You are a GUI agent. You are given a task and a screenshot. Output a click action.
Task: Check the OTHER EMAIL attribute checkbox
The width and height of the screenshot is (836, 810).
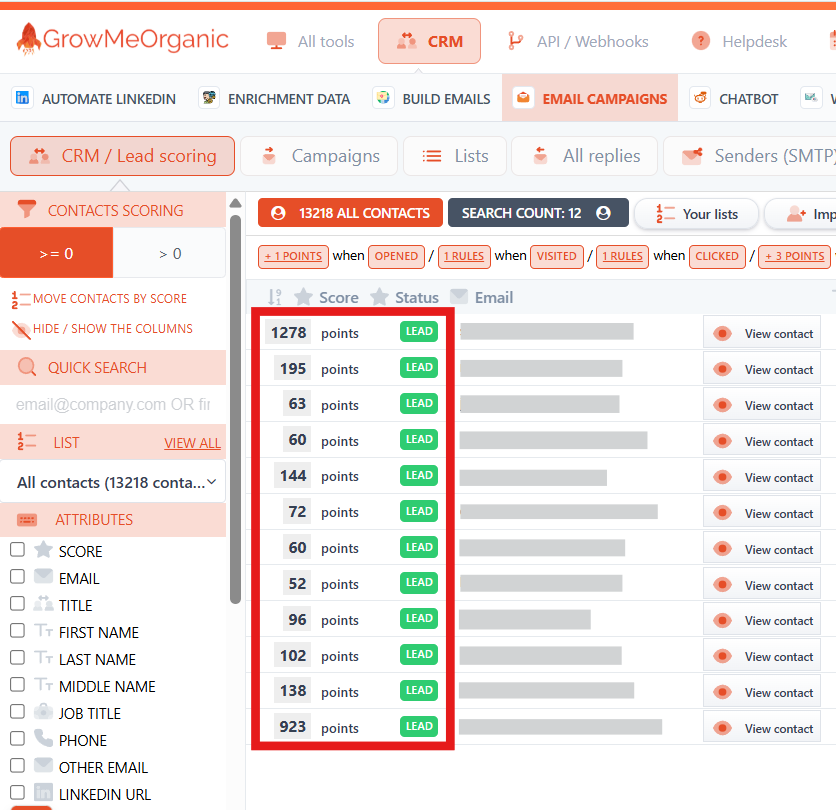tap(18, 765)
